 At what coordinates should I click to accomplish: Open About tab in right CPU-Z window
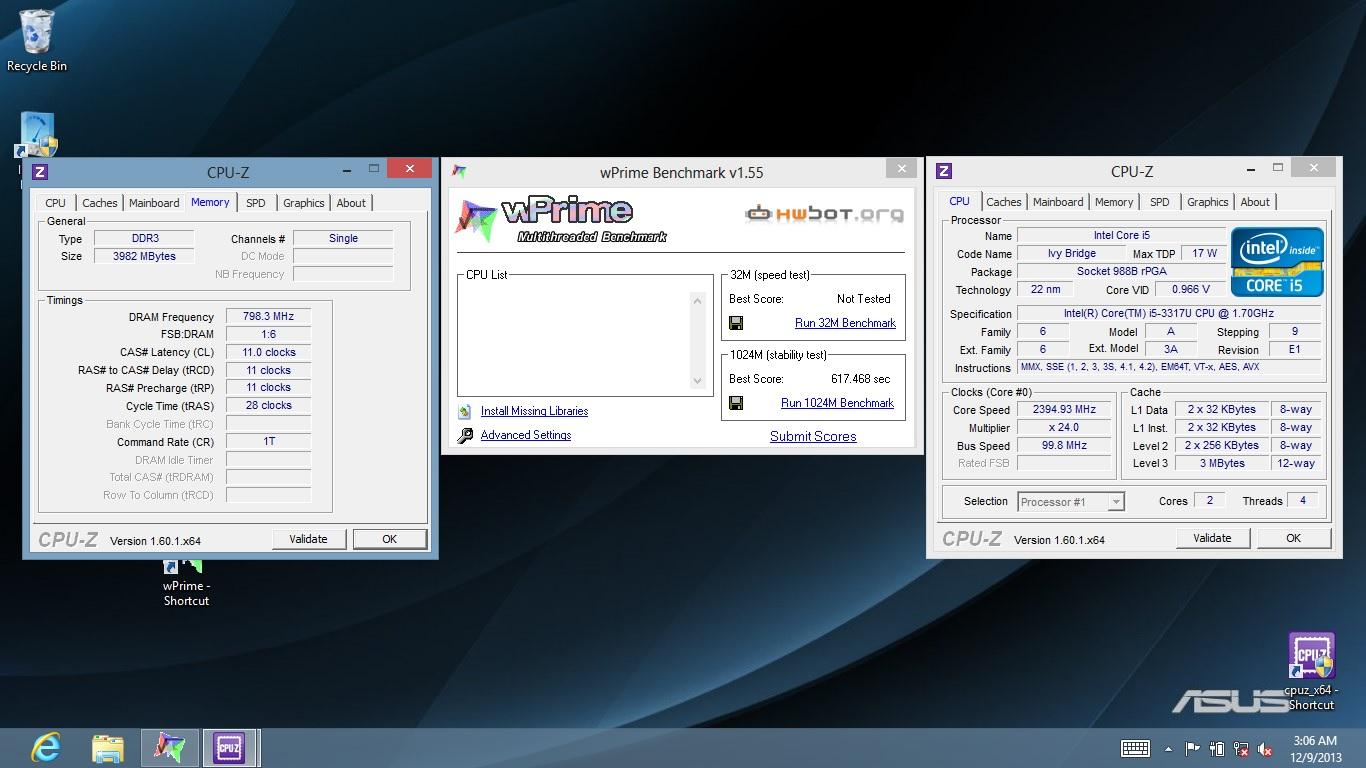(1255, 202)
